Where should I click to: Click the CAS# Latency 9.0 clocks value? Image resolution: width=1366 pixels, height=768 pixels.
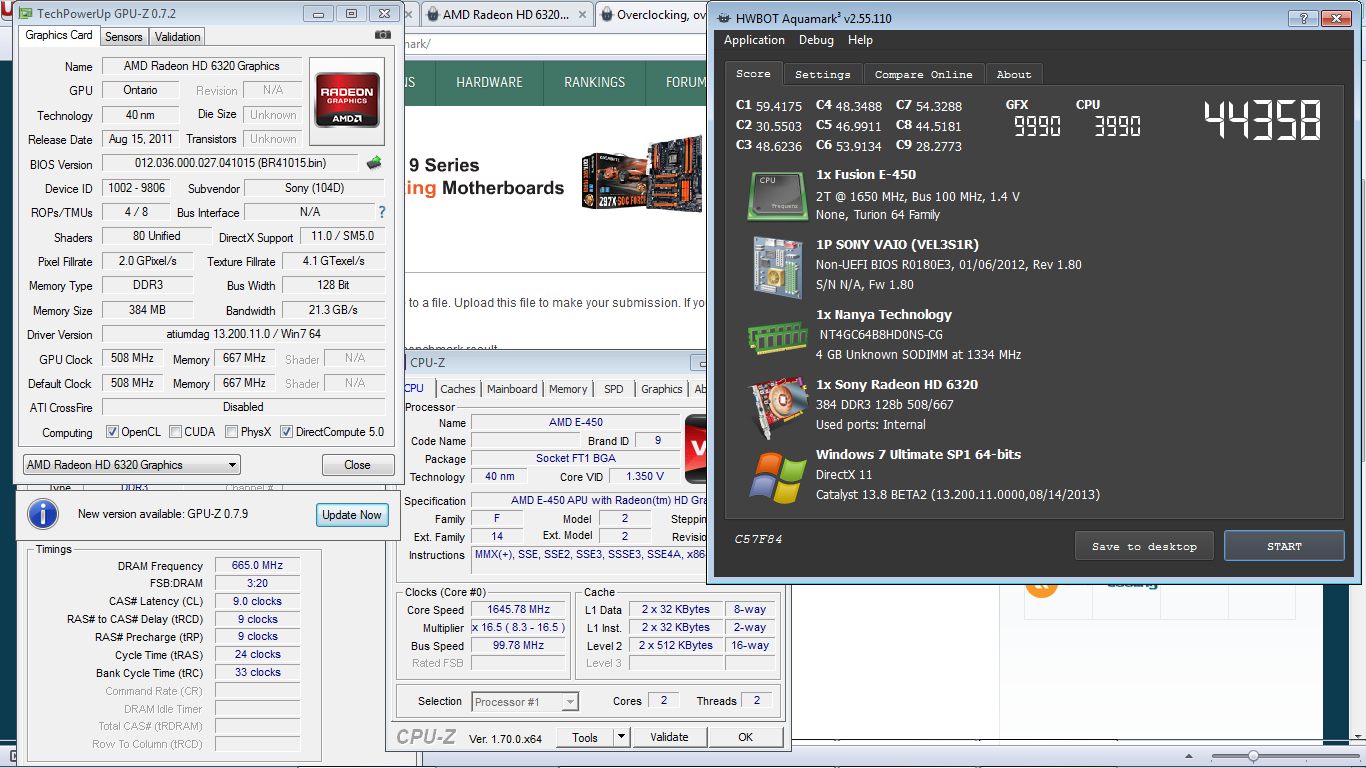tap(257, 602)
